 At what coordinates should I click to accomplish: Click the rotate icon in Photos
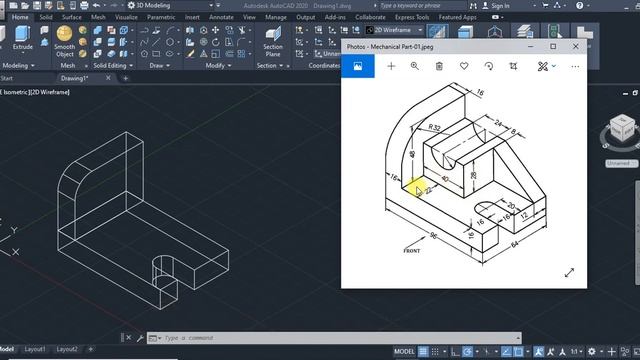(x=489, y=66)
